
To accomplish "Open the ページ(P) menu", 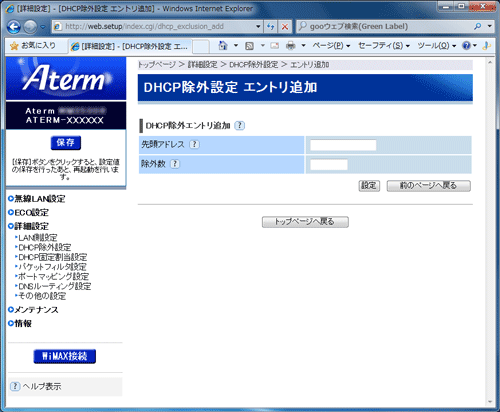I will tap(331, 46).
